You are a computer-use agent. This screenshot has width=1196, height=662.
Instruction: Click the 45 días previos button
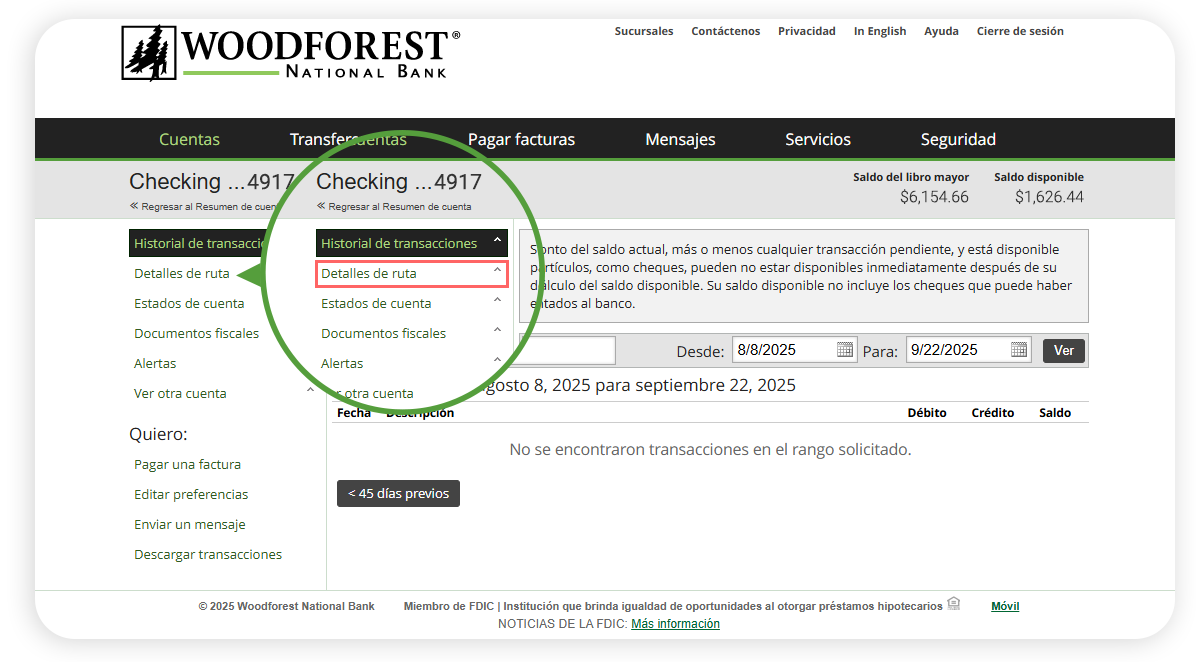coord(398,493)
